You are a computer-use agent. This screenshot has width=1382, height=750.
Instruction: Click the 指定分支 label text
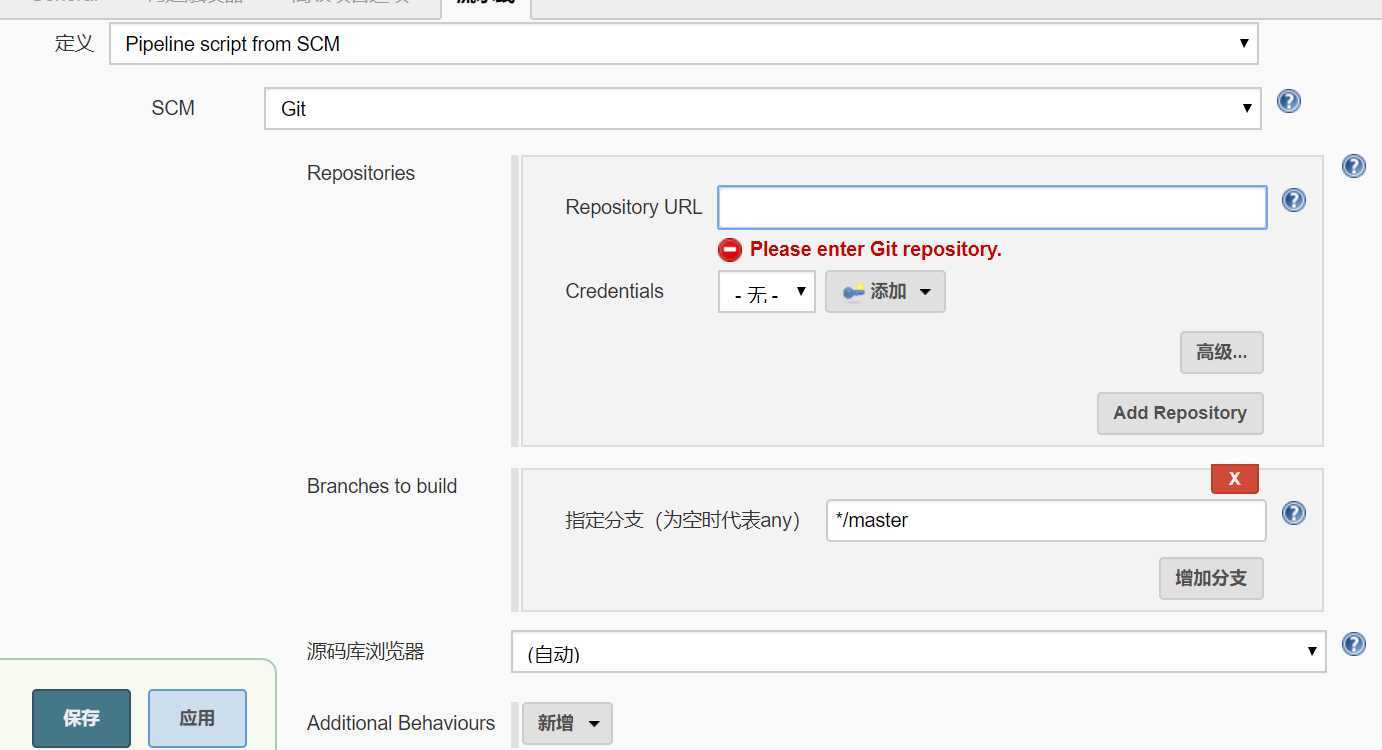[683, 520]
